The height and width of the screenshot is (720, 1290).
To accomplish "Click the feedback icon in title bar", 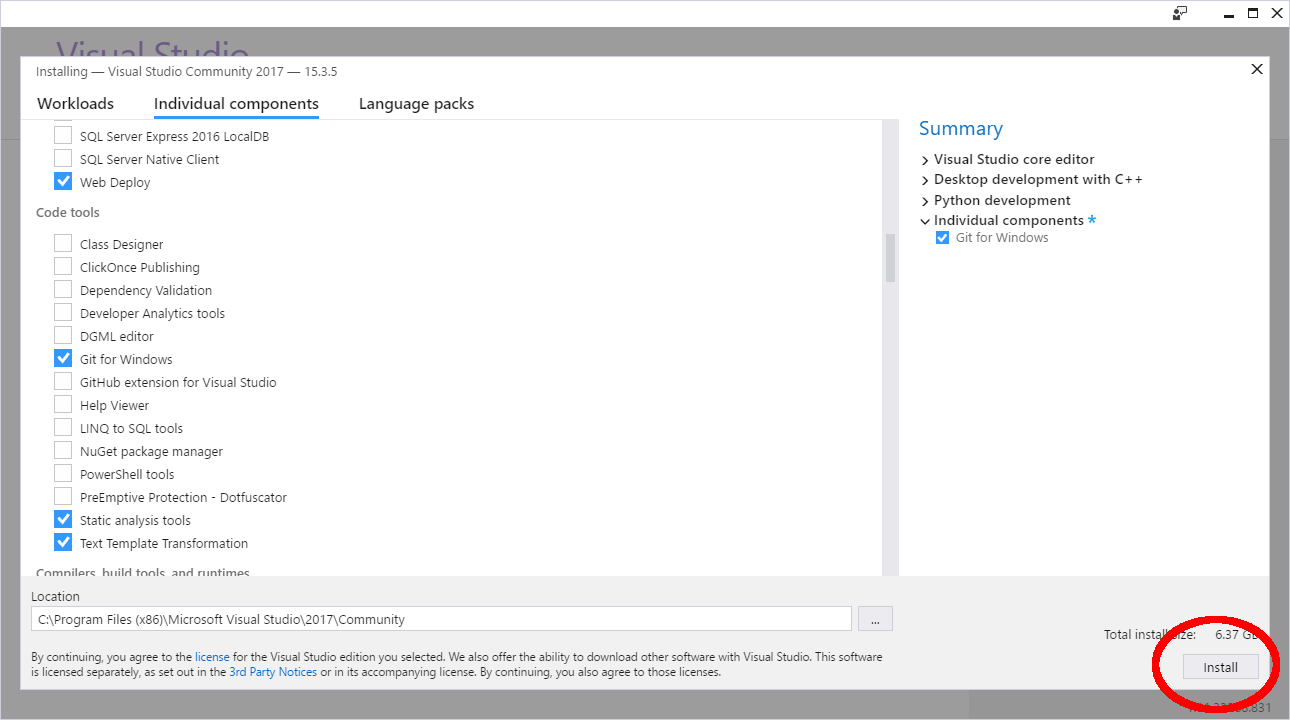I will coord(1181,13).
